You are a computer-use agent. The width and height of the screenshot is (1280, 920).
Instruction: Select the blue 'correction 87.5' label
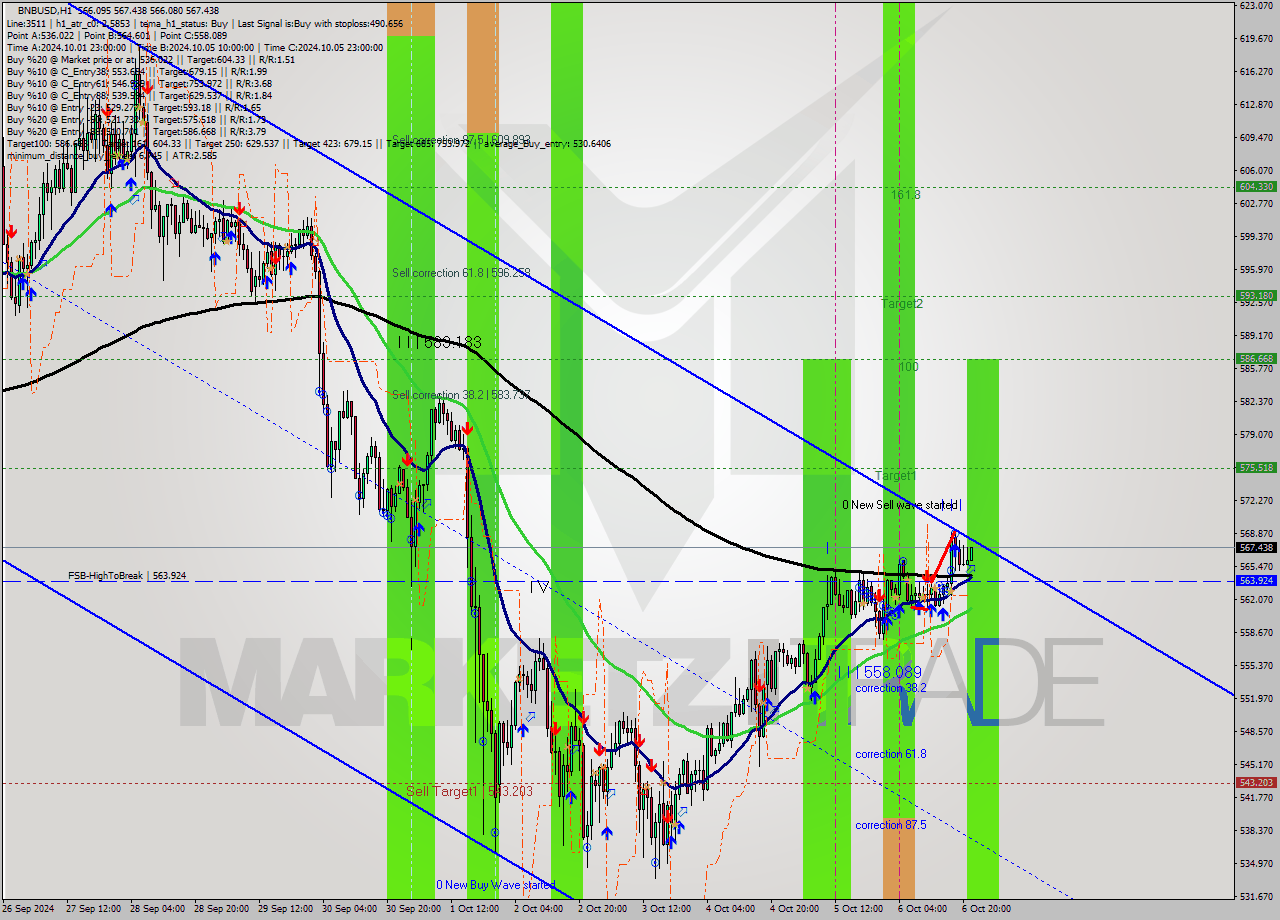890,825
